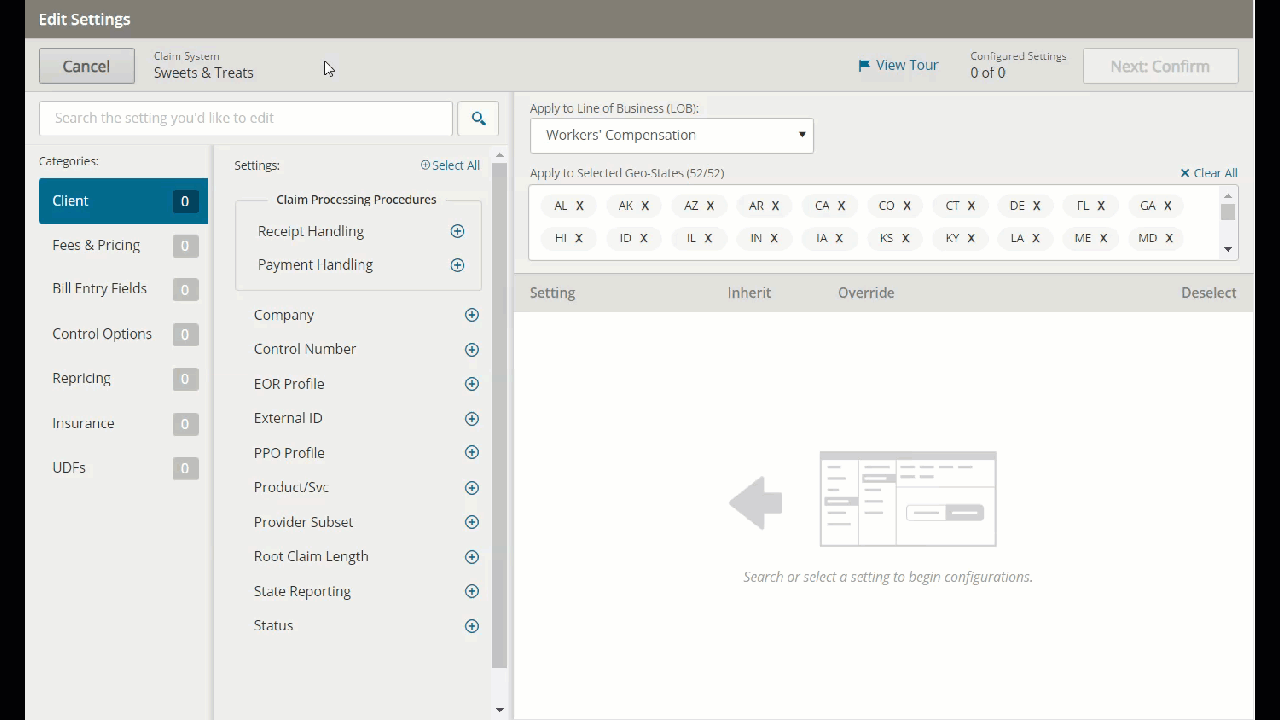Remove the AL geo-state chip
Screen dimensions: 1280x720
(580, 206)
